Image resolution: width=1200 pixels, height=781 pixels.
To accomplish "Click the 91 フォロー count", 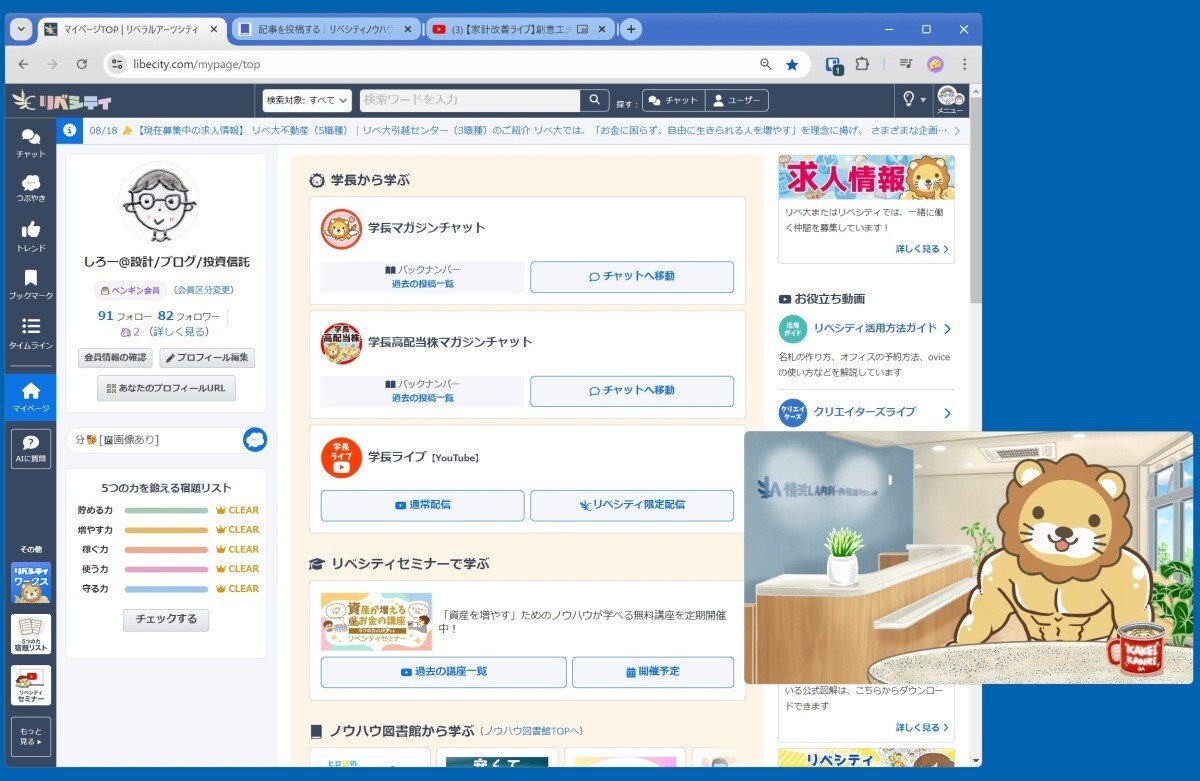I will coord(124,316).
